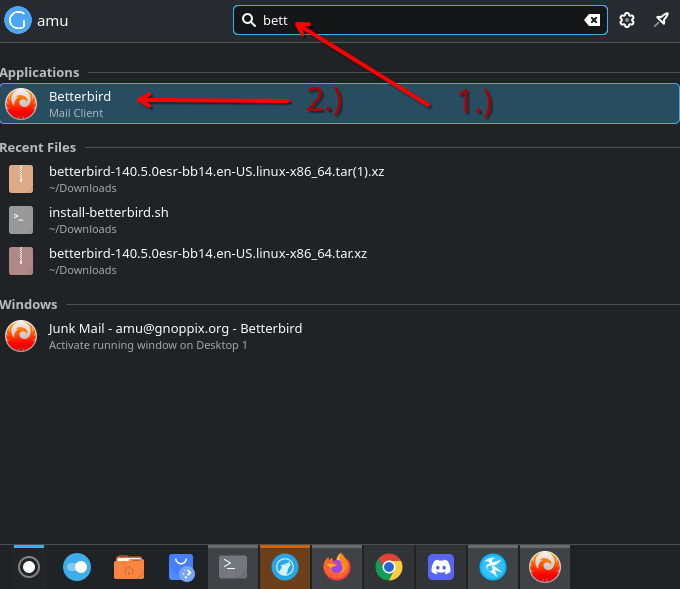Open the terminal from the taskbar

coord(233,568)
